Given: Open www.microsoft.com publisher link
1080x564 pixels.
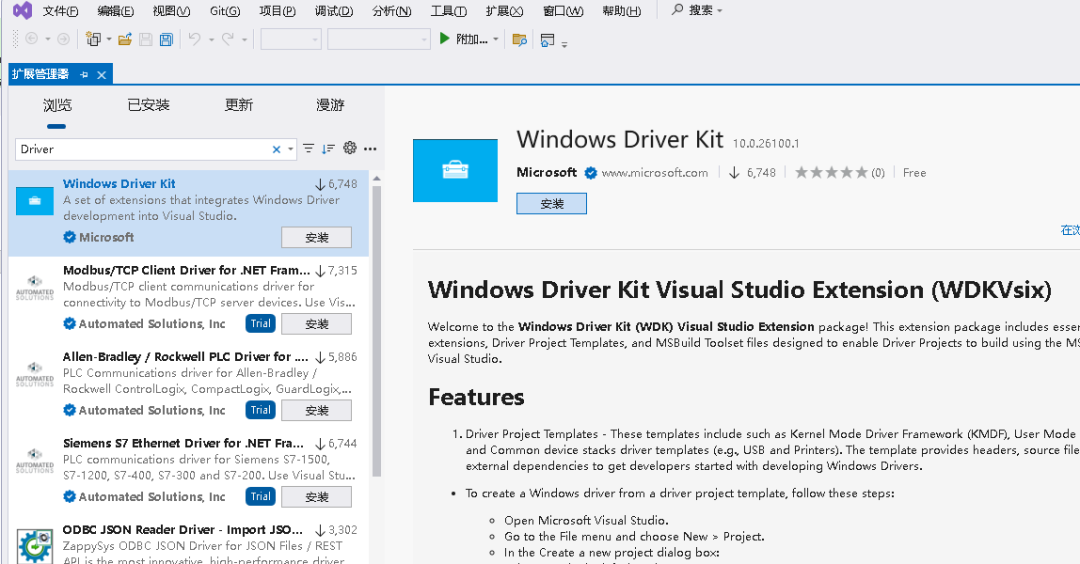Looking at the screenshot, I should tap(654, 173).
